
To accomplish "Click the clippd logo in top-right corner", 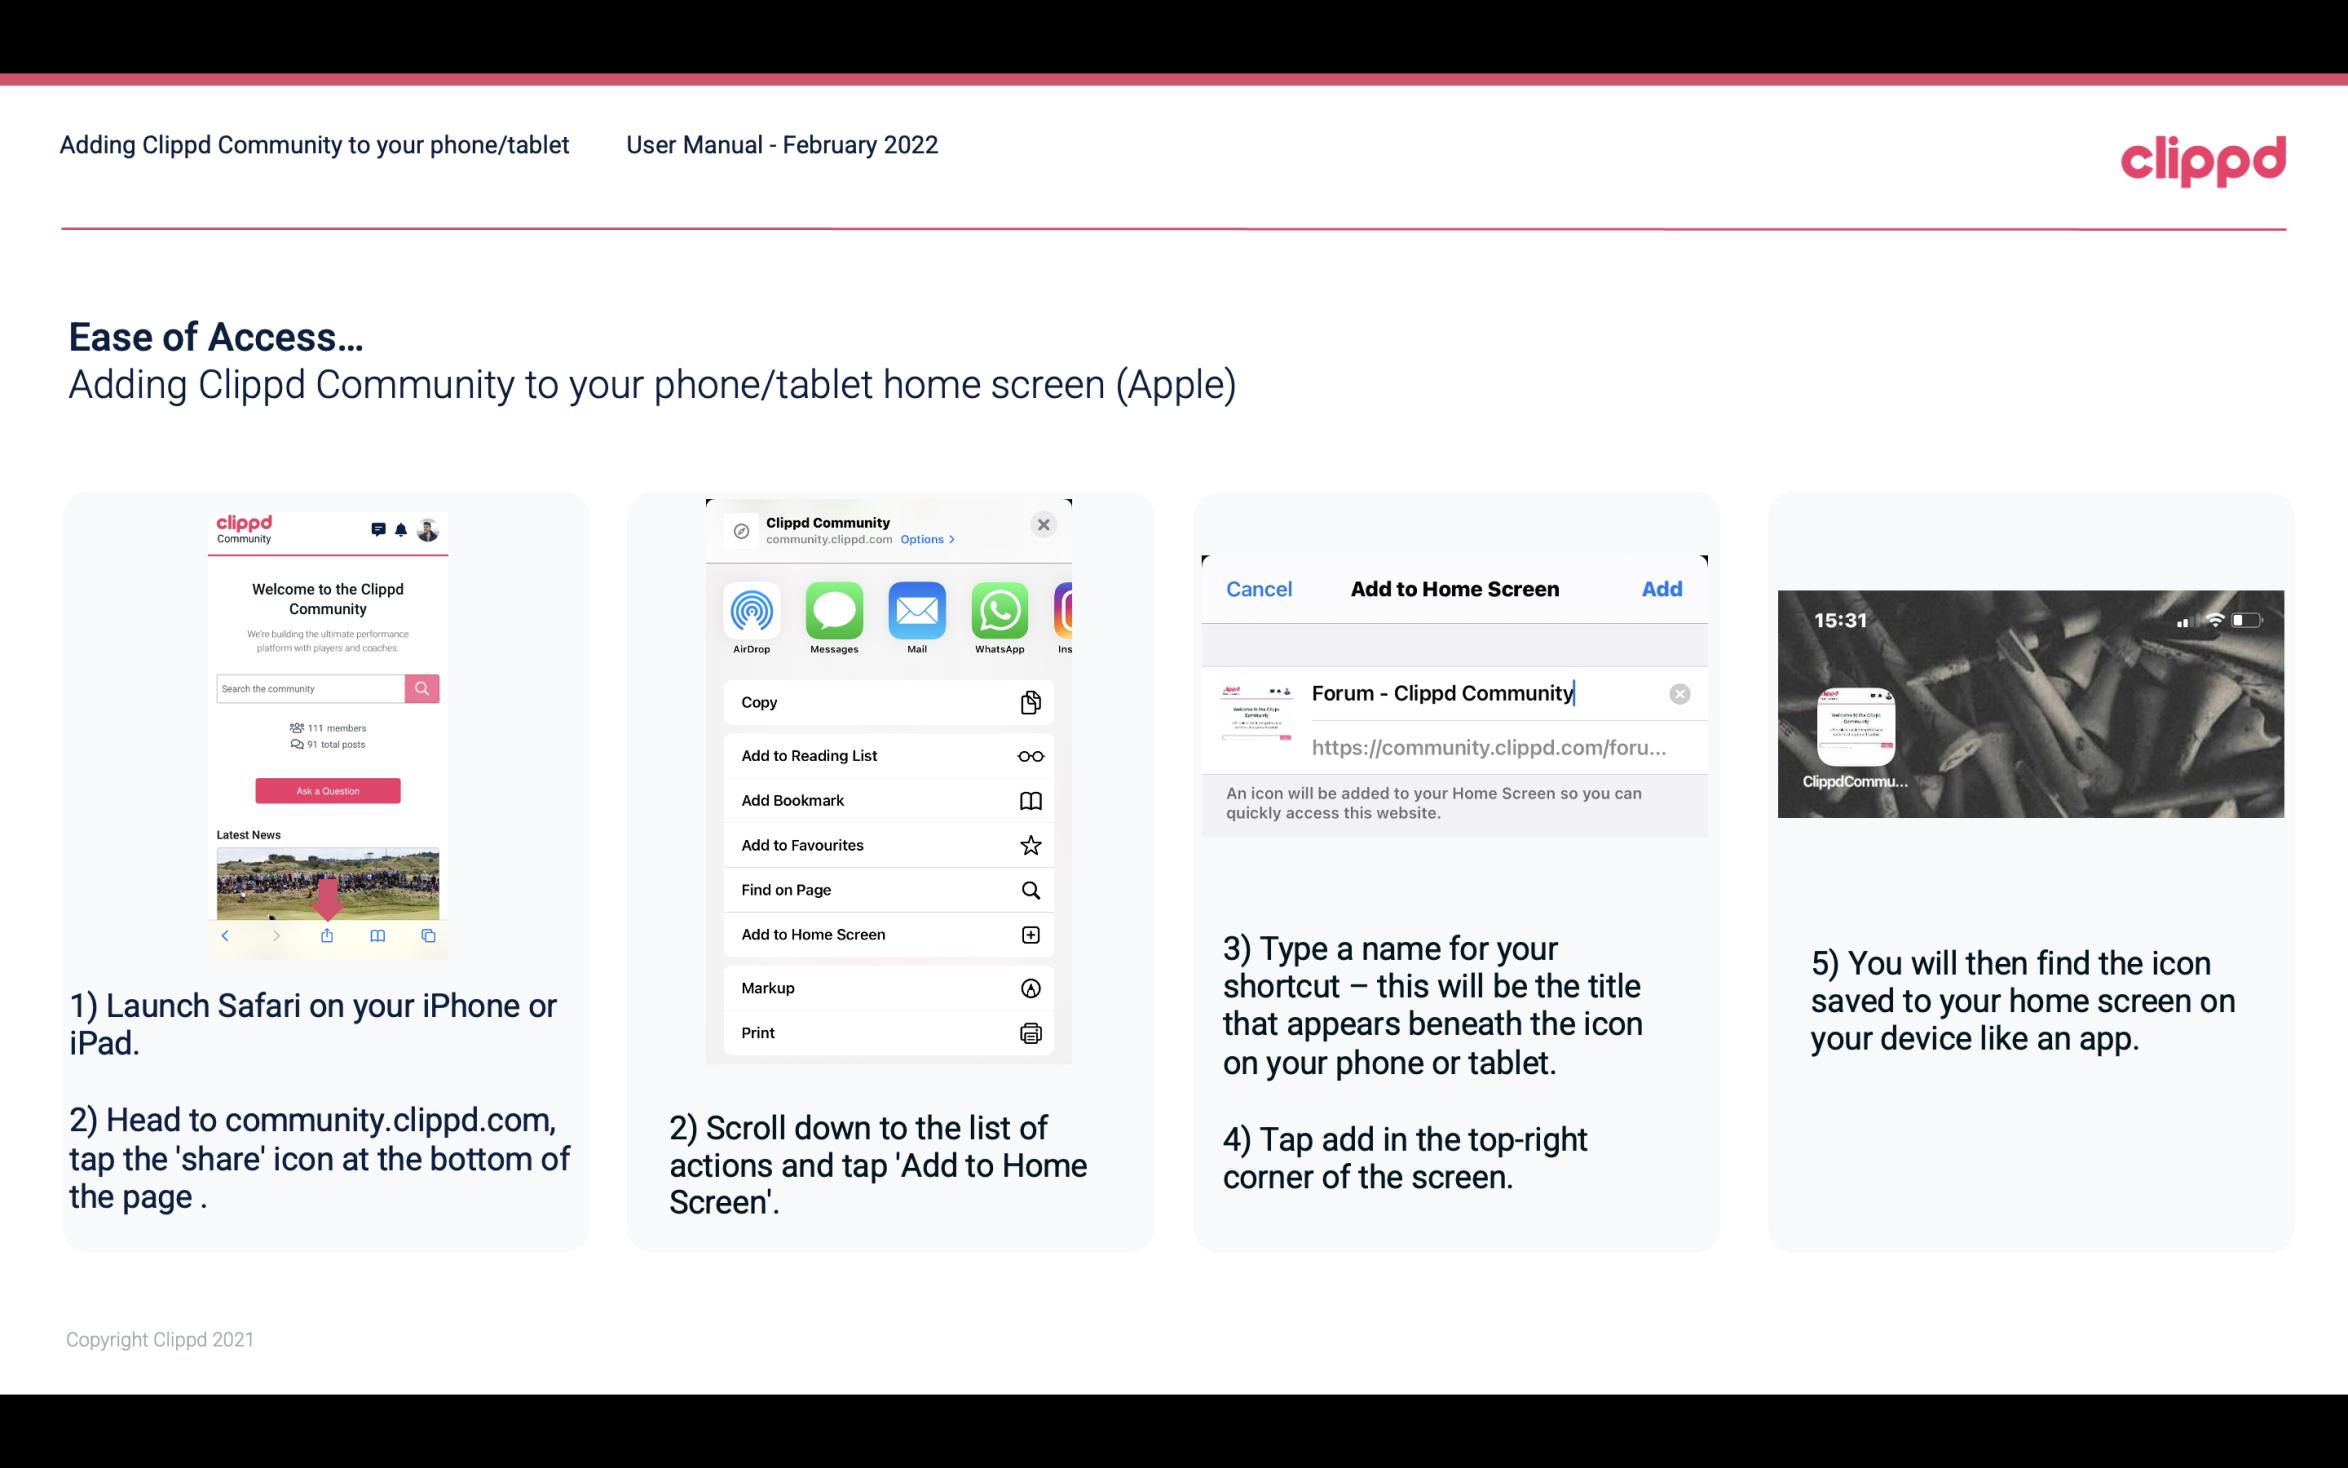I will coord(2203,157).
